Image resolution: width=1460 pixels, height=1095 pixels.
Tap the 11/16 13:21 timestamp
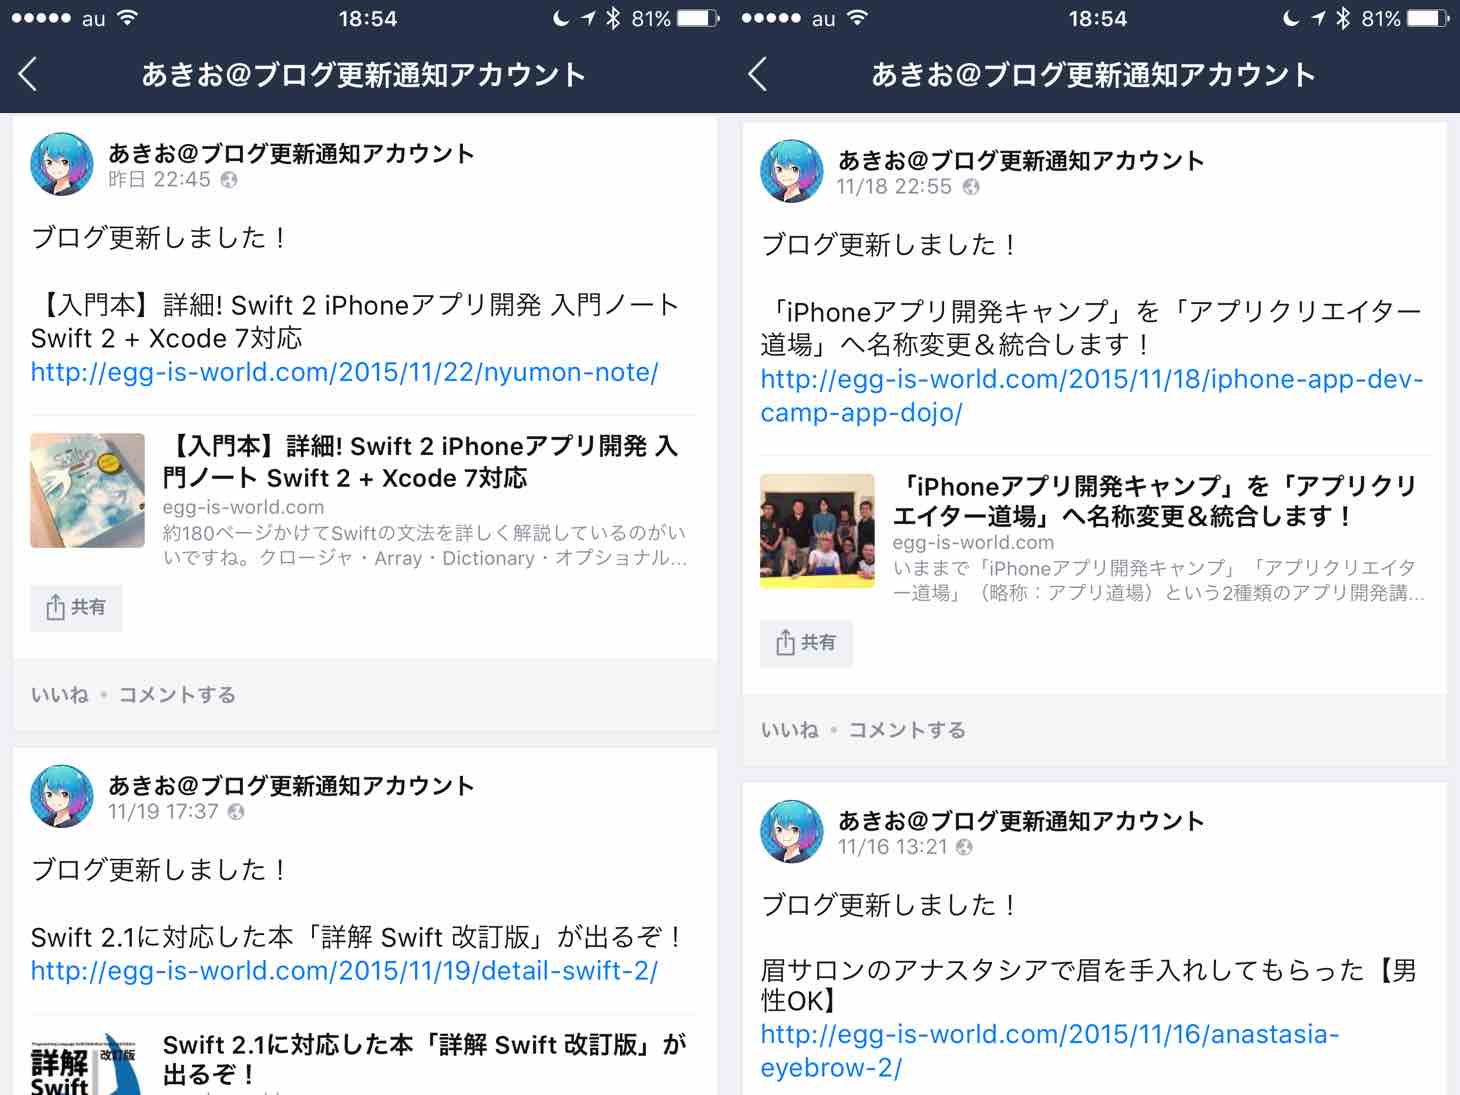click(x=892, y=847)
